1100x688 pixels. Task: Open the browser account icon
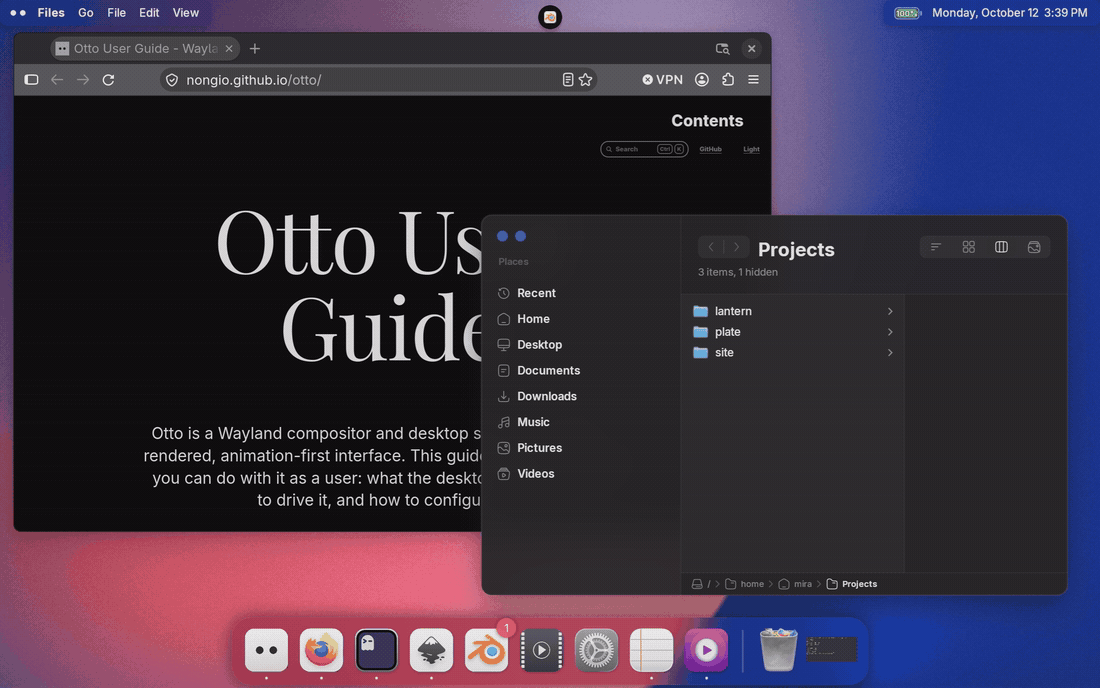pyautogui.click(x=702, y=79)
